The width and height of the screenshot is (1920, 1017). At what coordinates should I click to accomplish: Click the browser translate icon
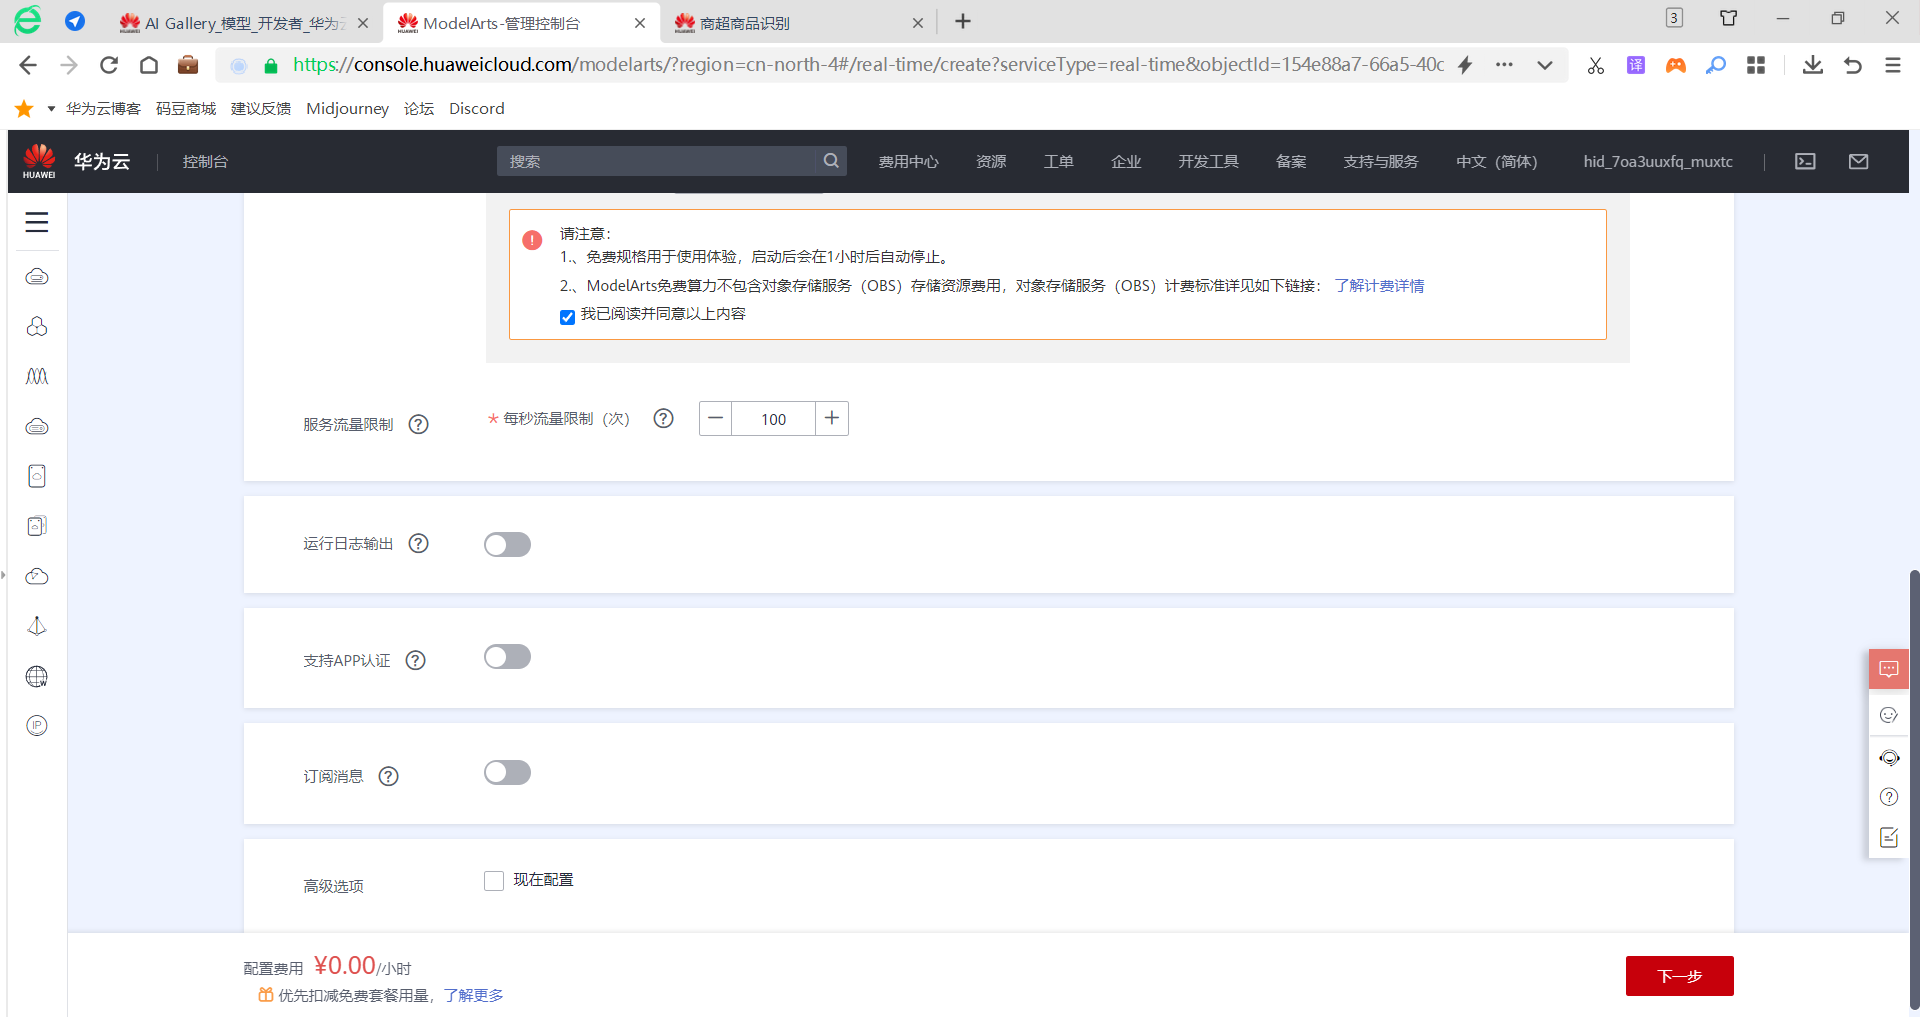1636,65
